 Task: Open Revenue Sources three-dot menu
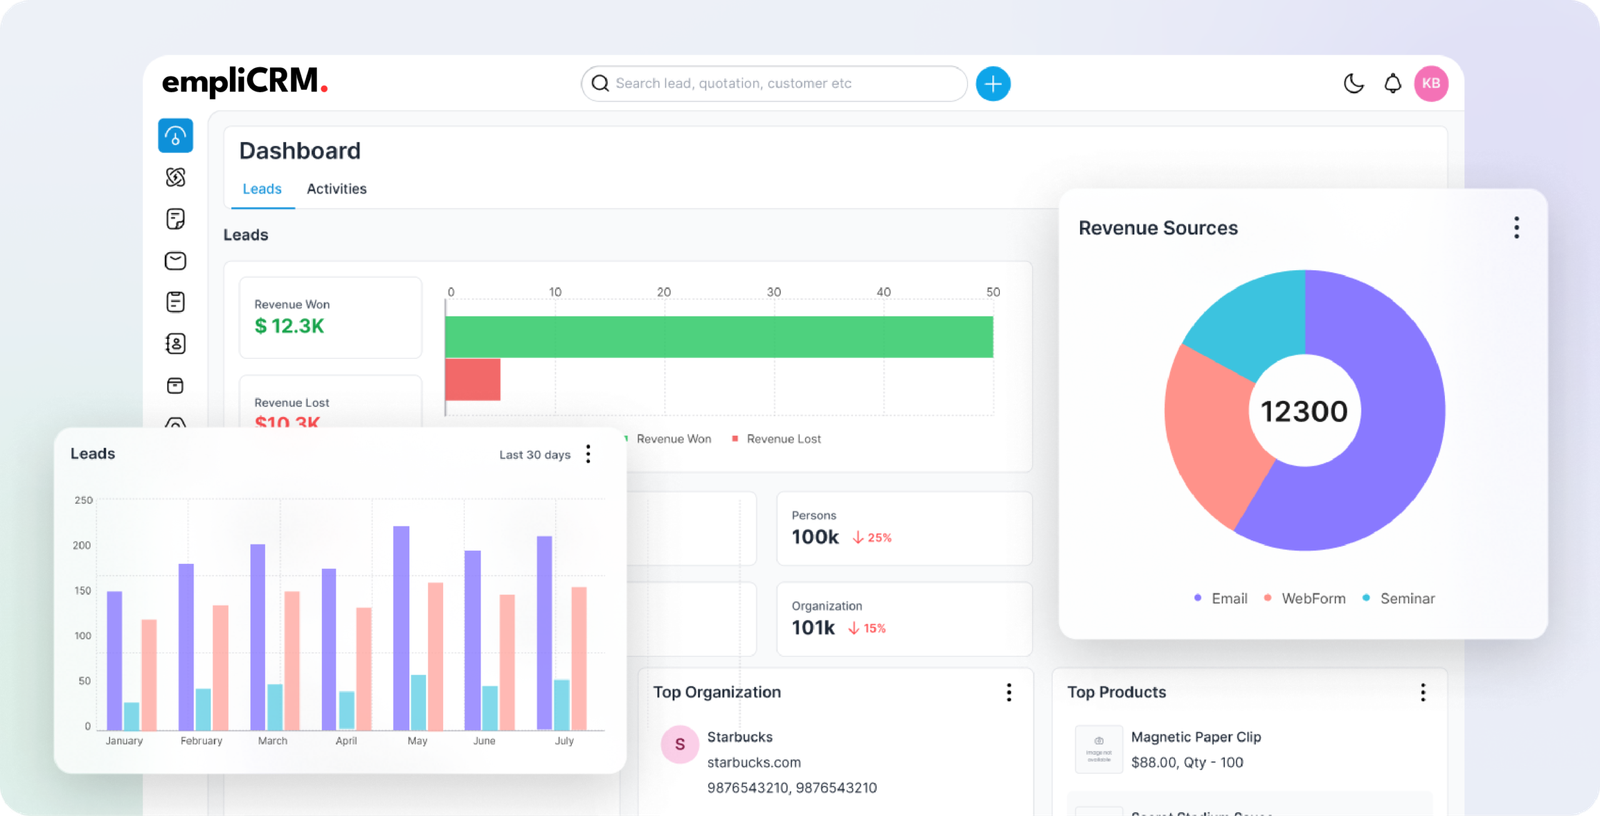coord(1516,228)
